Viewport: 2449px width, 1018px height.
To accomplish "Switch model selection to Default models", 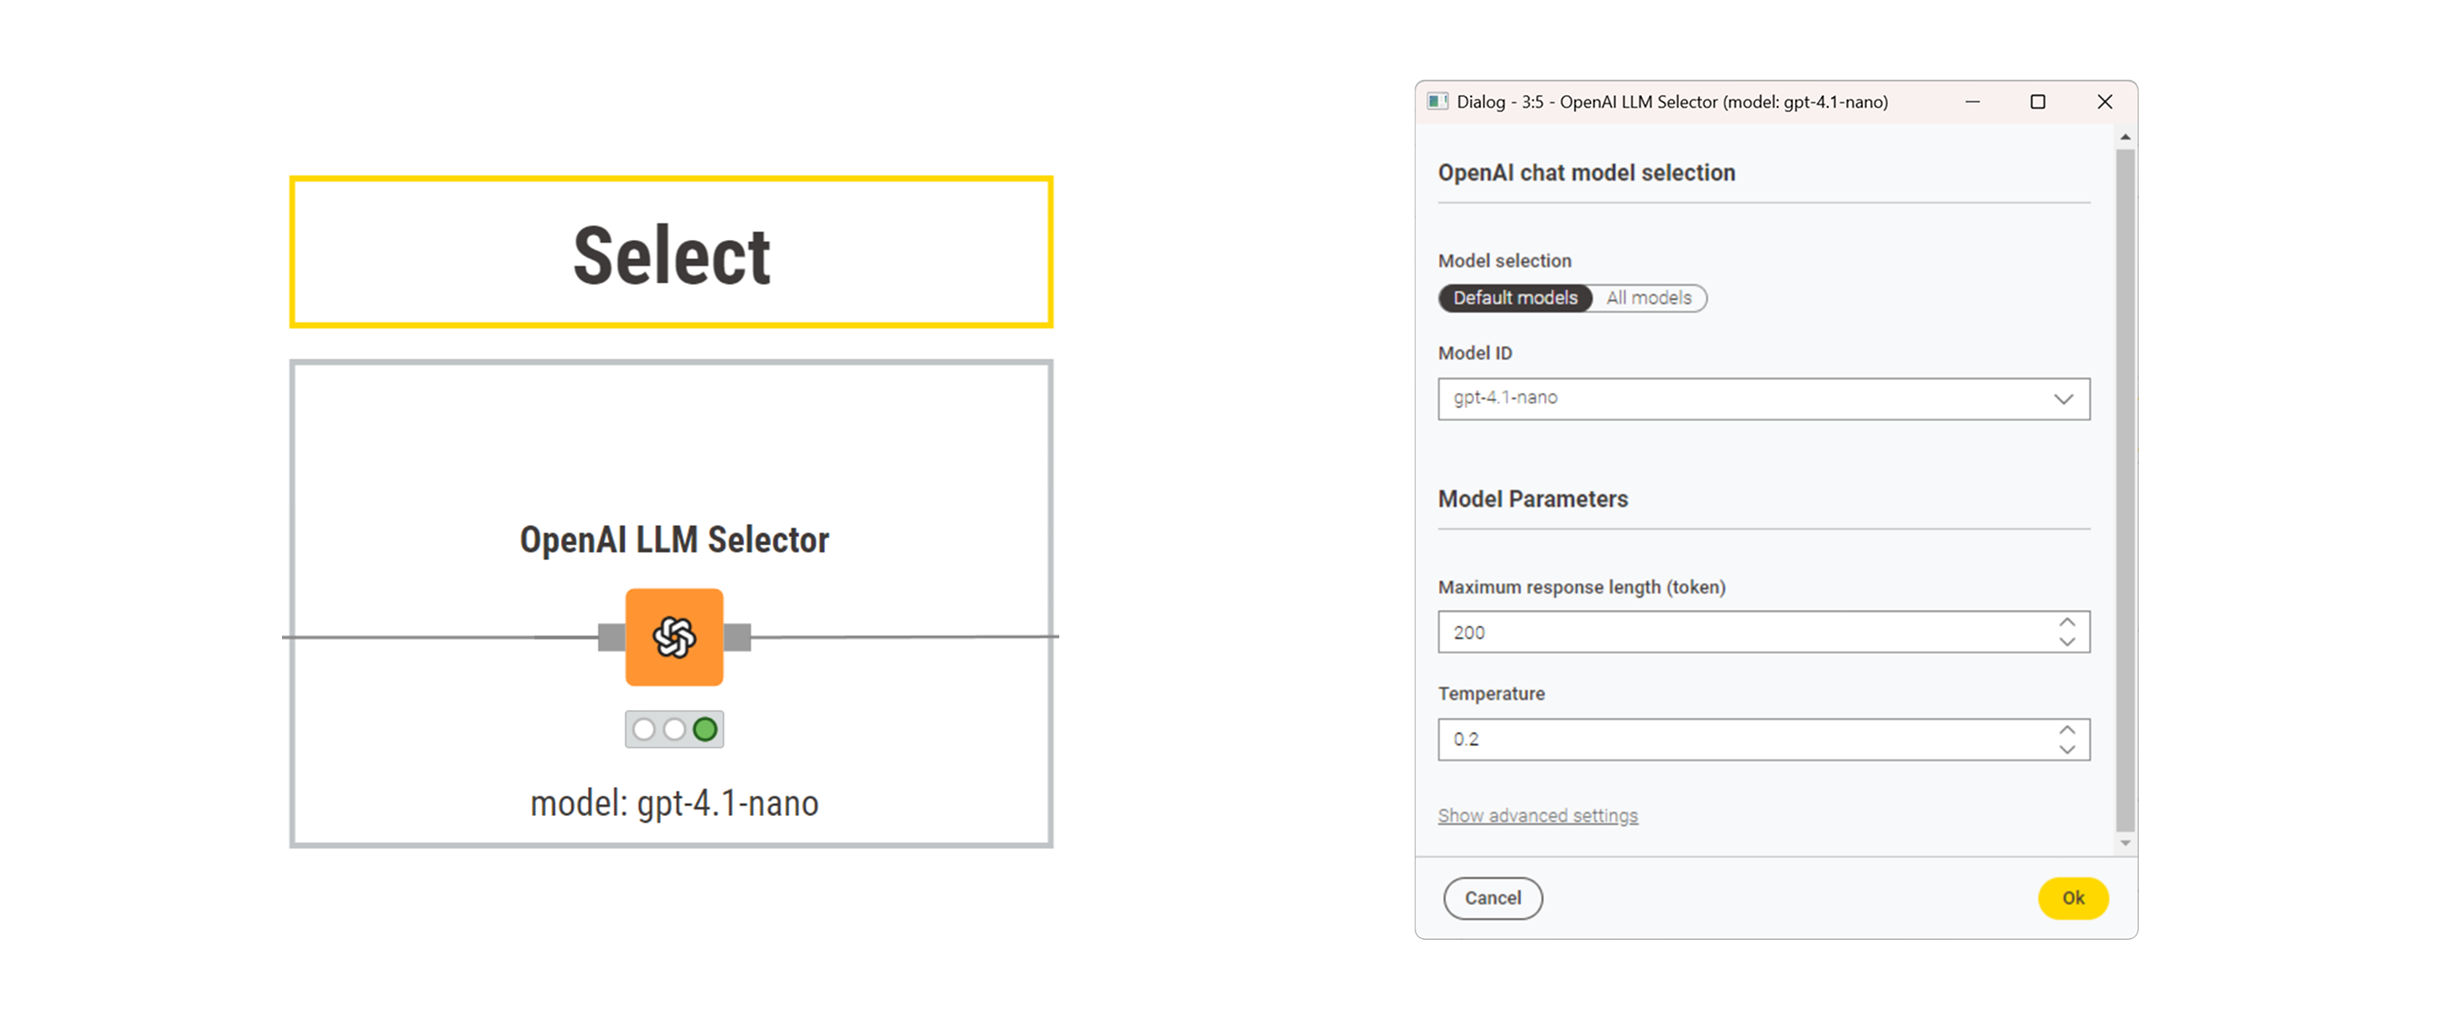I will click(1515, 298).
